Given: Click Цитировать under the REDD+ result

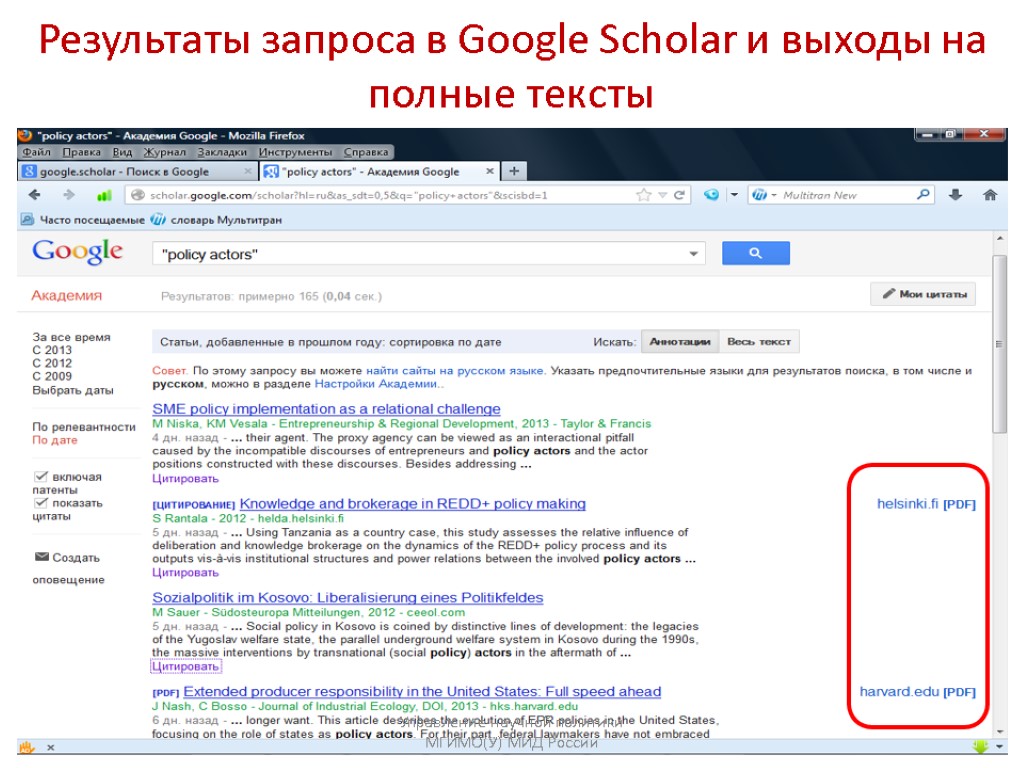Looking at the screenshot, I should (185, 573).
